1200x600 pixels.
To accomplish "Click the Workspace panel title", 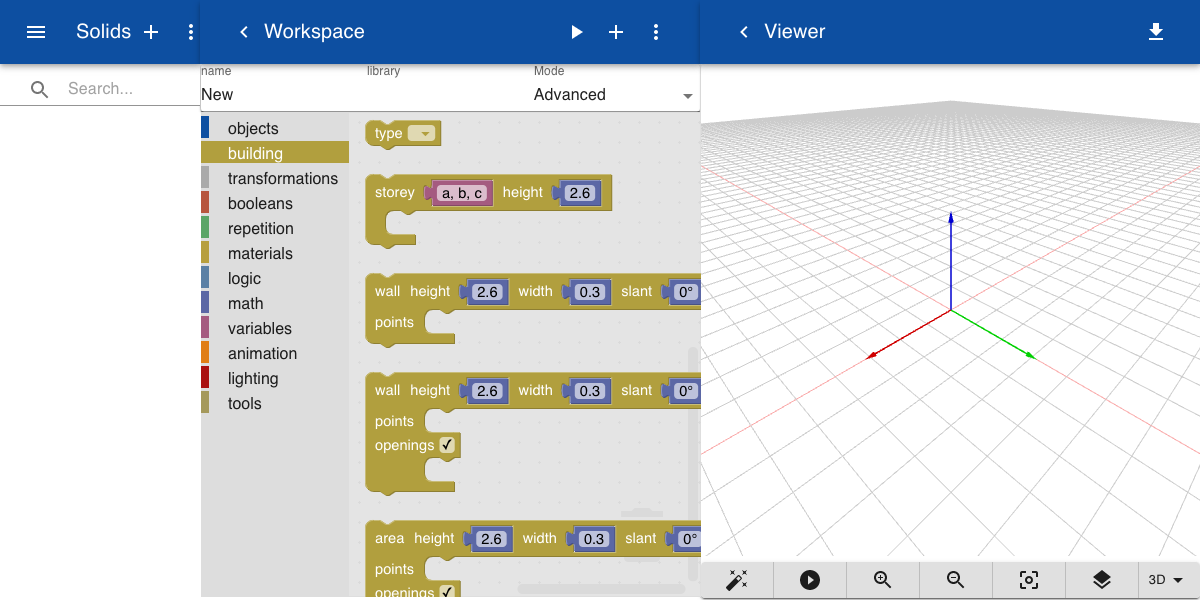I will (314, 32).
